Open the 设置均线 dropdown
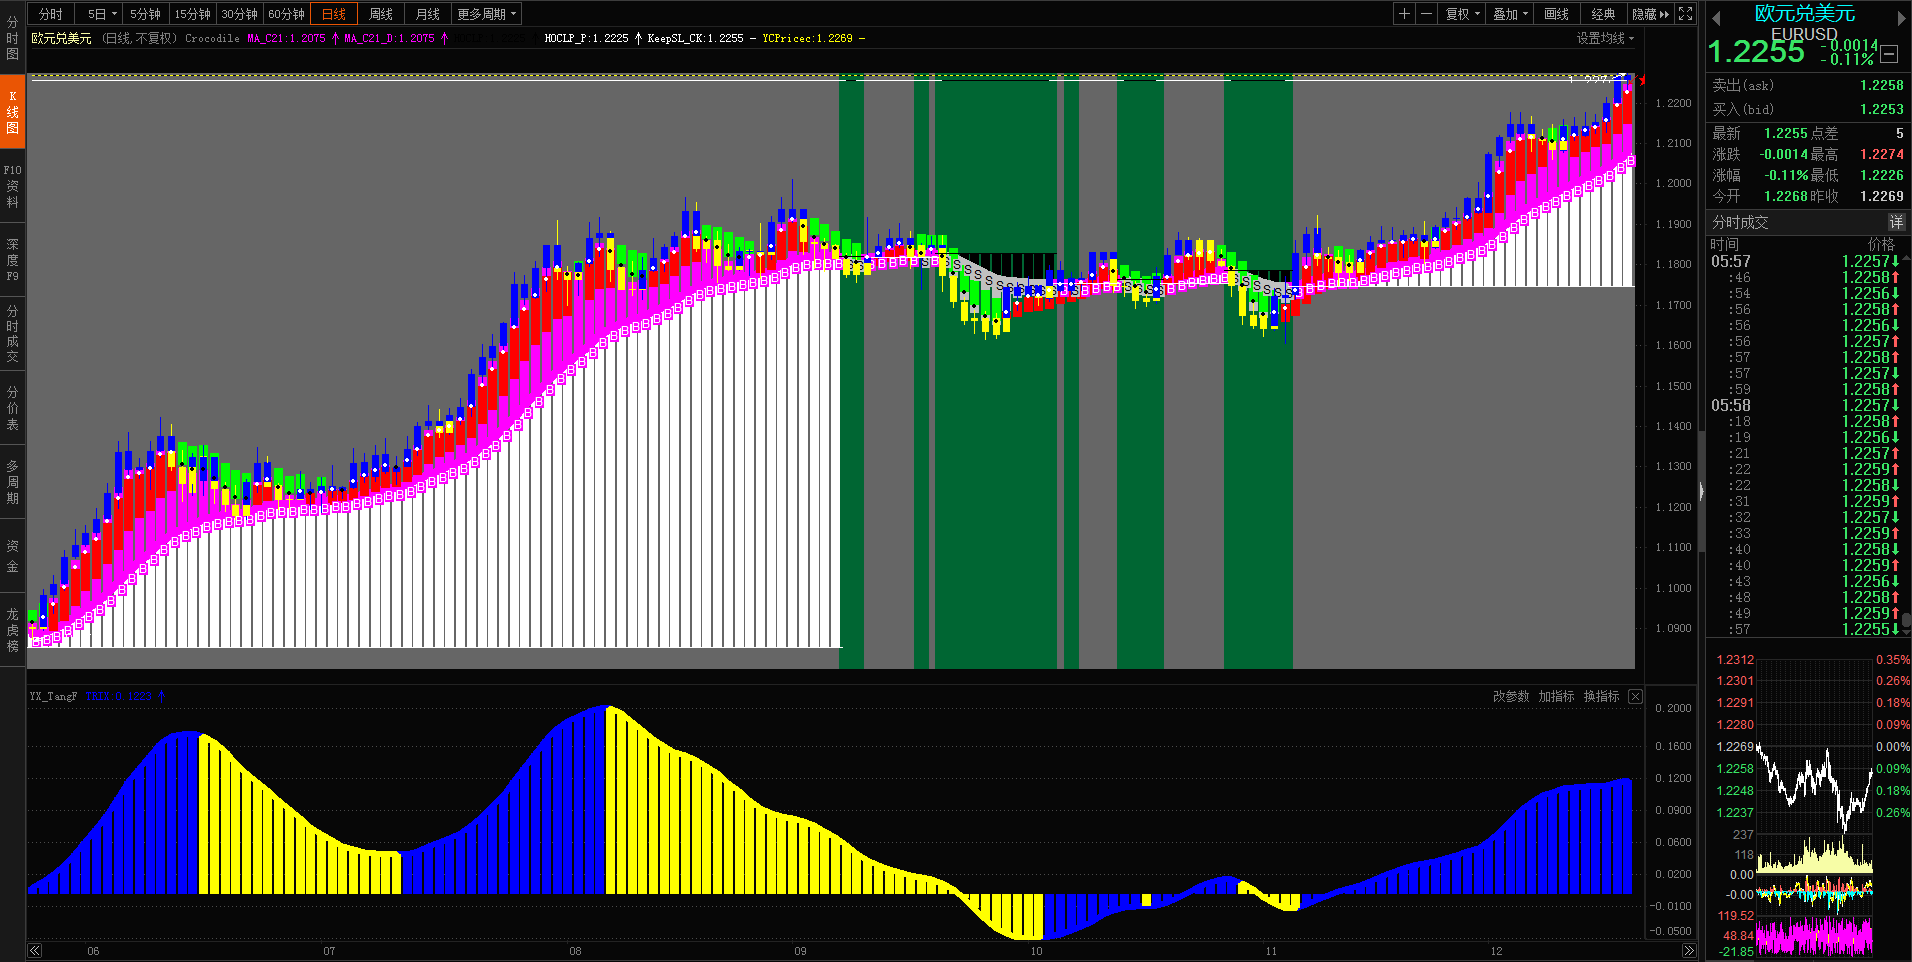 pyautogui.click(x=1605, y=38)
